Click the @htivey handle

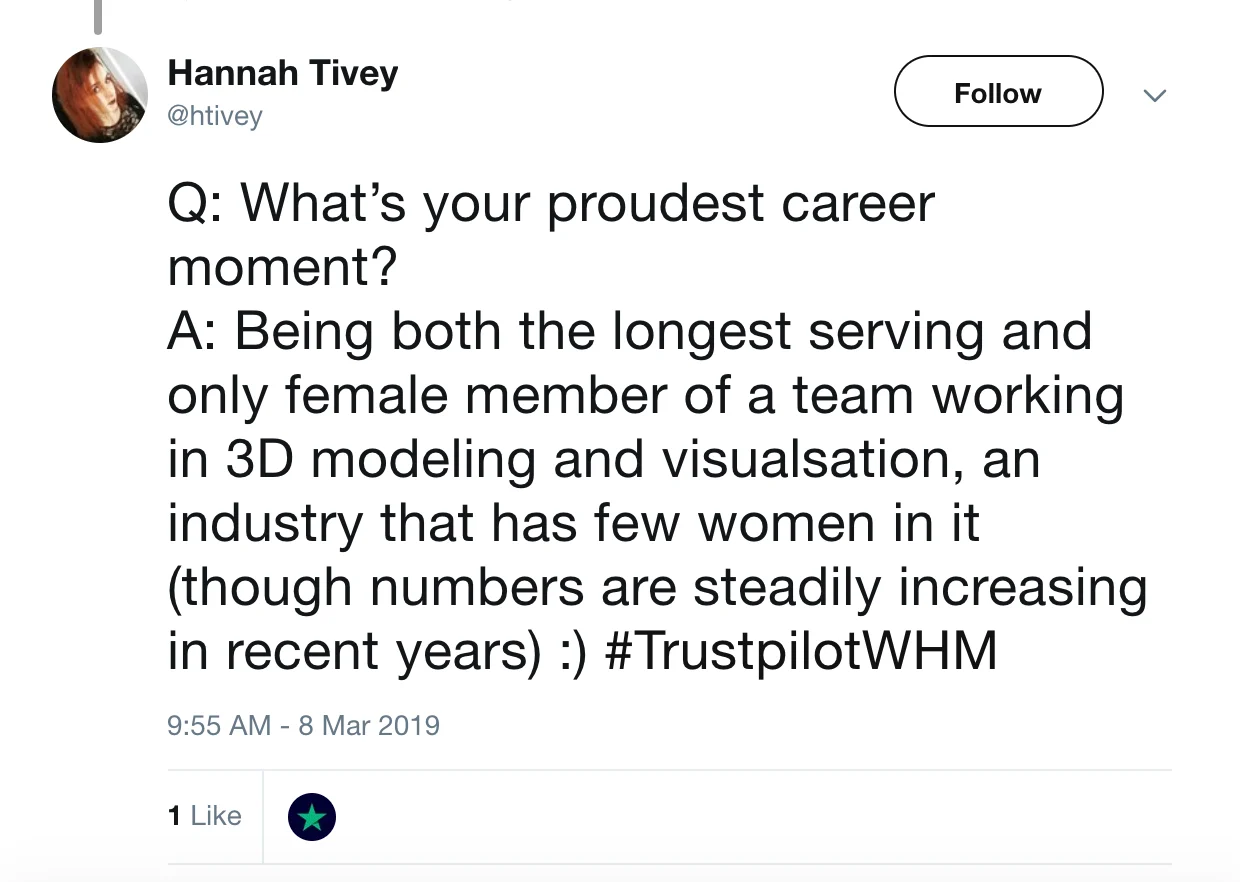coord(215,116)
